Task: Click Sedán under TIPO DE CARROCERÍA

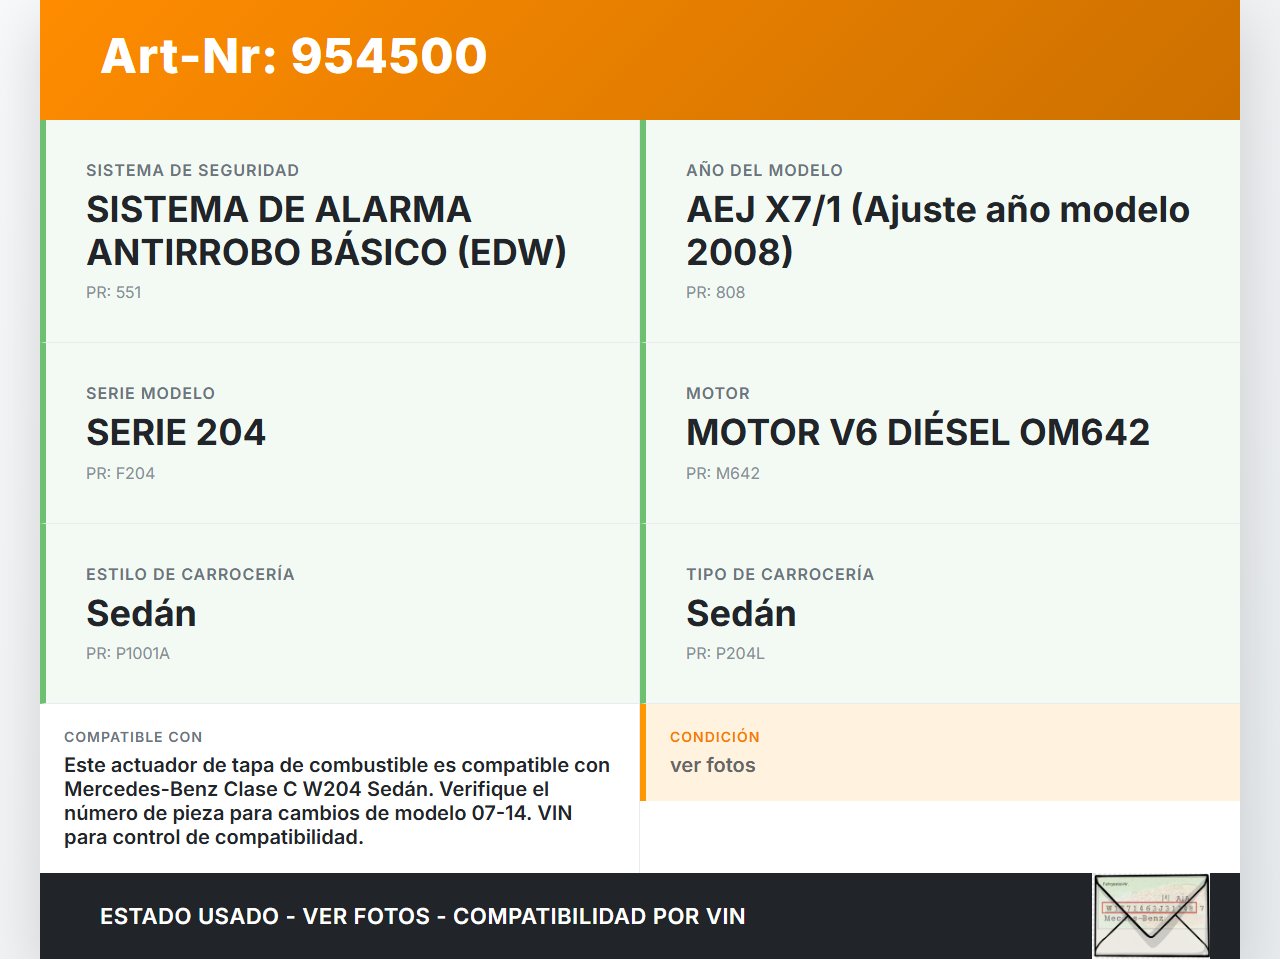Action: coord(741,614)
